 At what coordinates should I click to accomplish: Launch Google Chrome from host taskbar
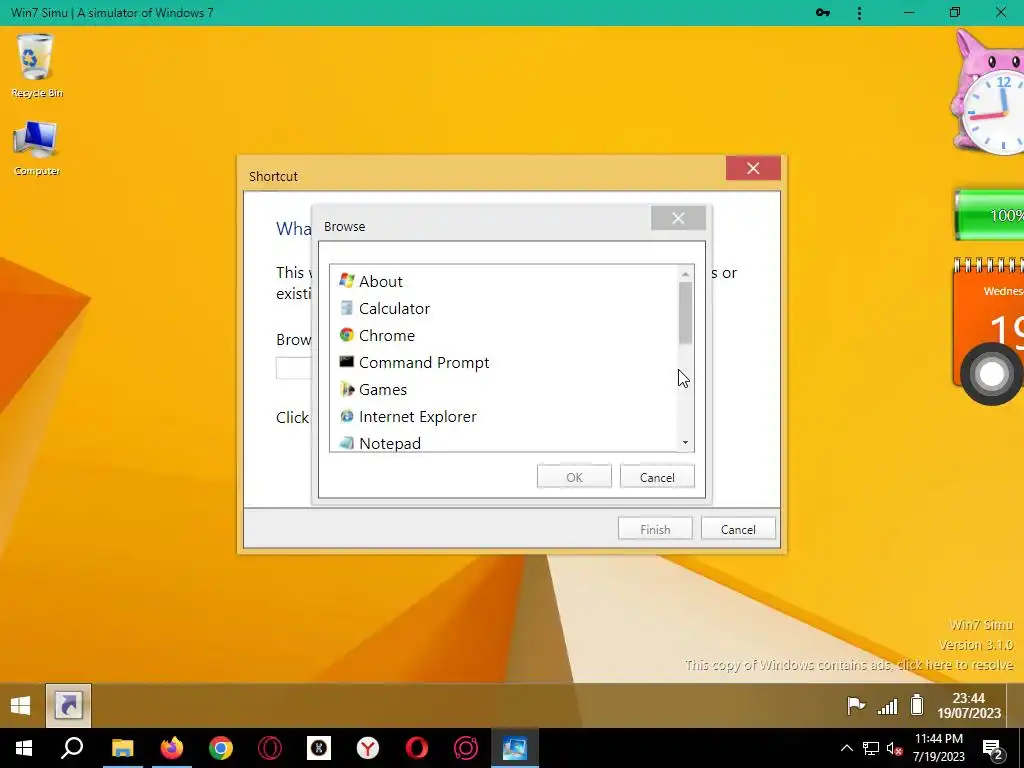click(x=221, y=748)
